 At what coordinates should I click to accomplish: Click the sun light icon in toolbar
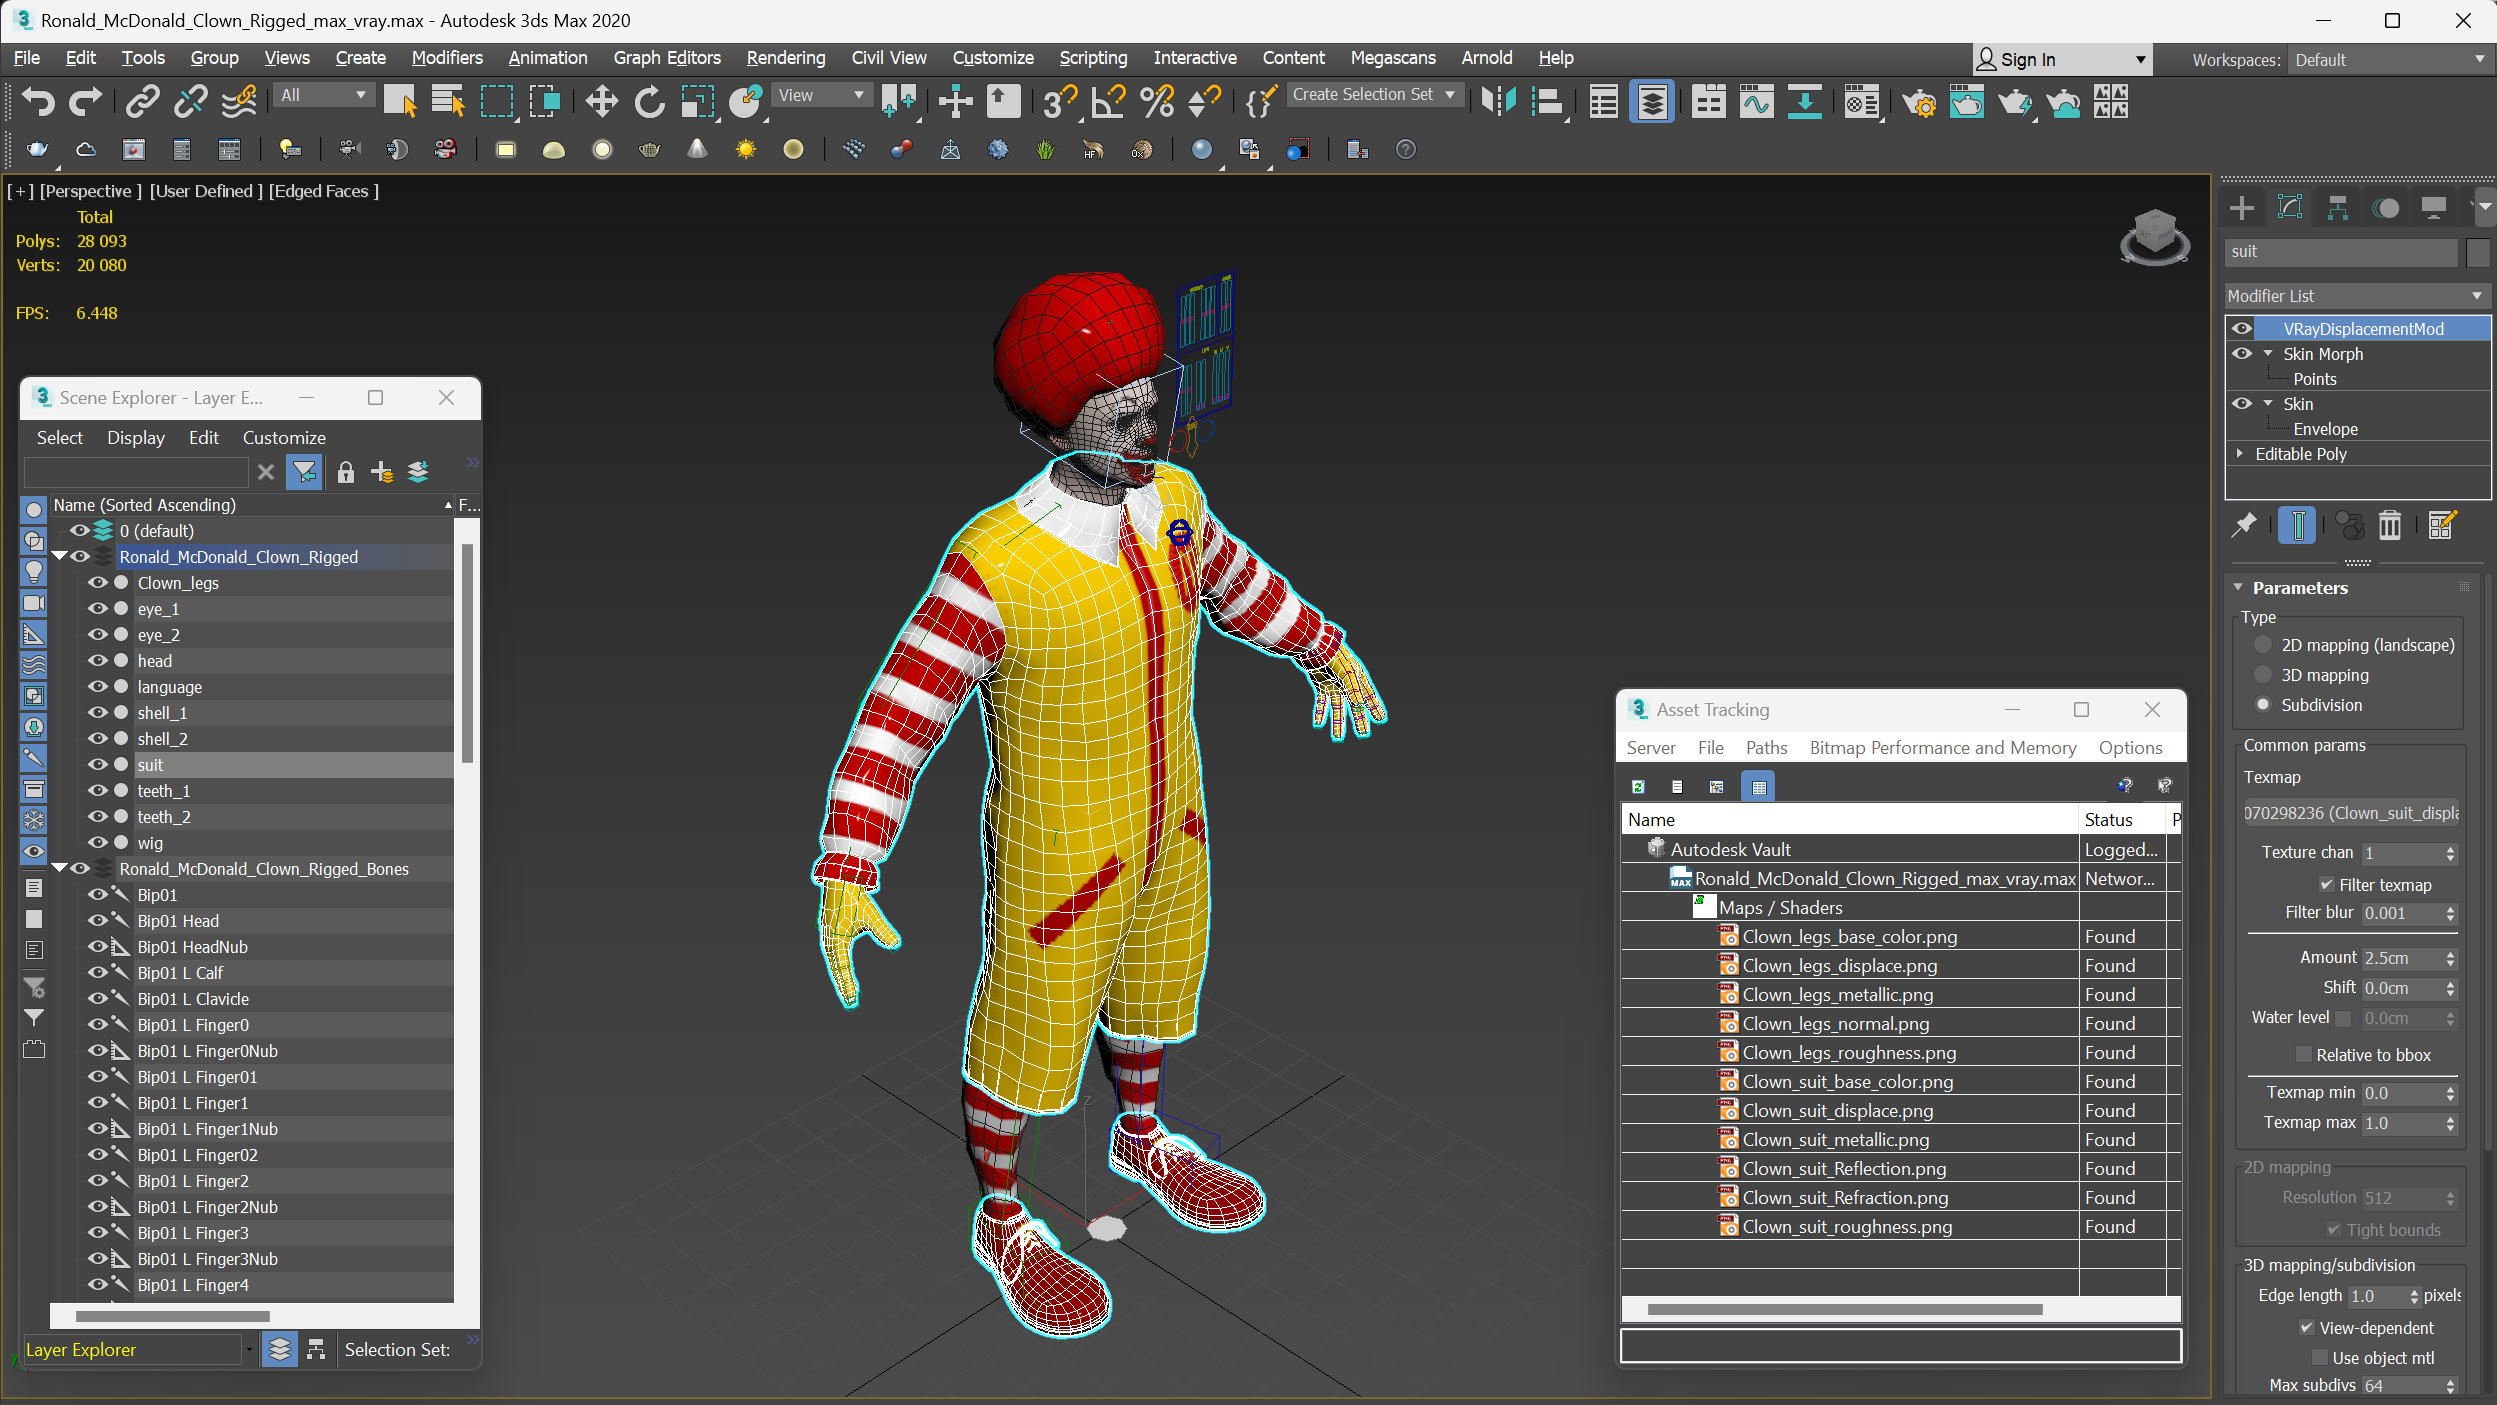[x=745, y=150]
